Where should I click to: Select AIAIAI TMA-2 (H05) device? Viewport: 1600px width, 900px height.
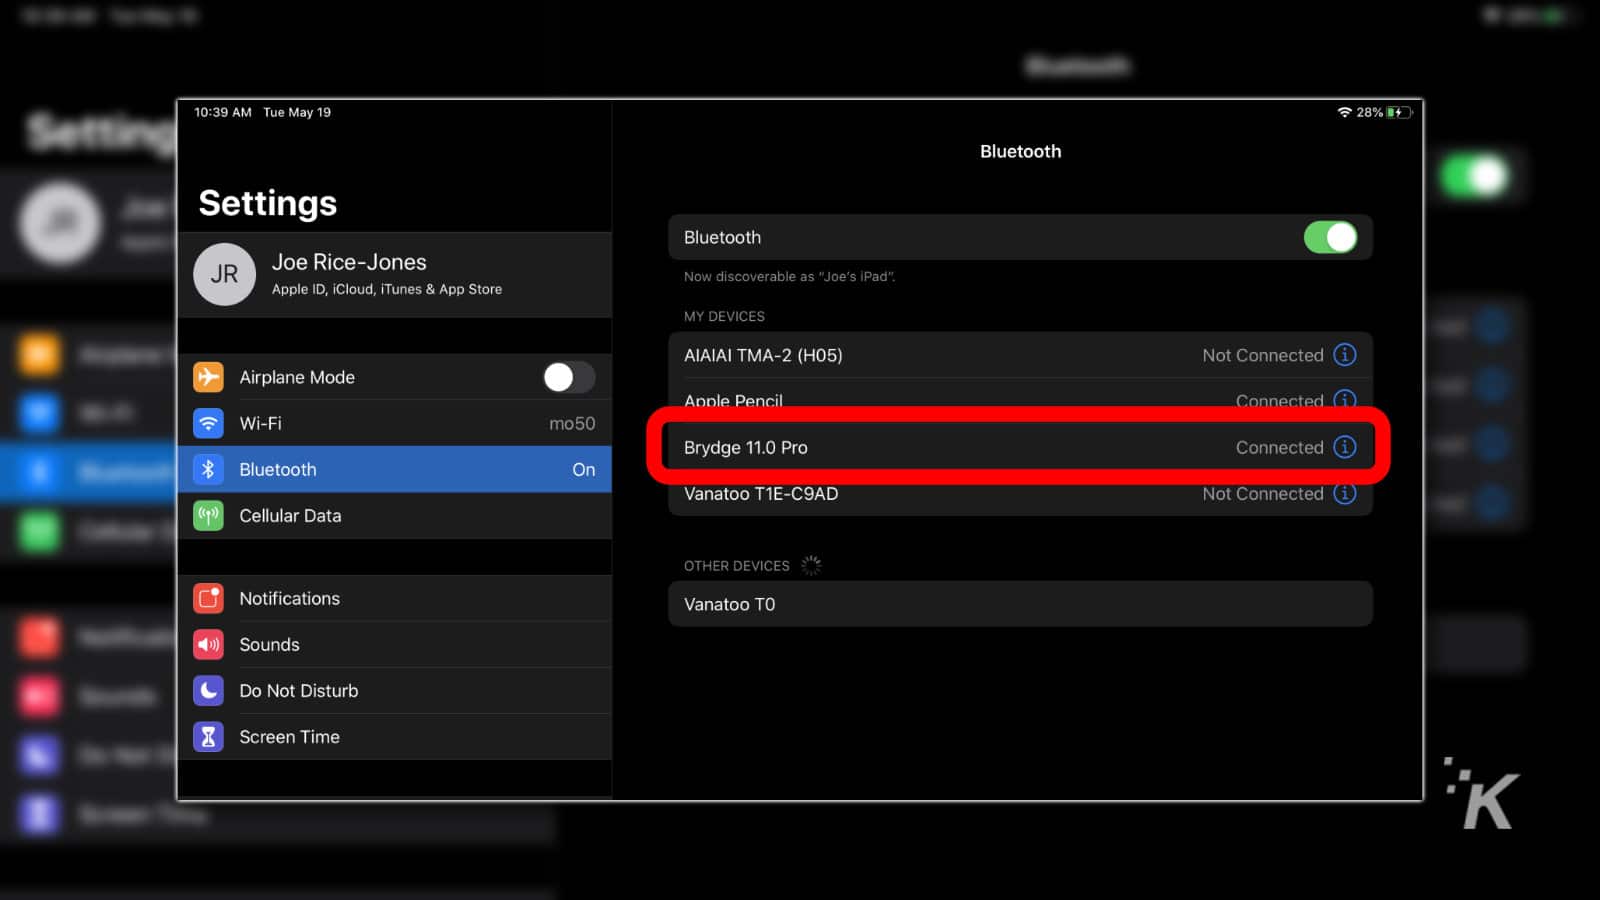coord(1020,355)
